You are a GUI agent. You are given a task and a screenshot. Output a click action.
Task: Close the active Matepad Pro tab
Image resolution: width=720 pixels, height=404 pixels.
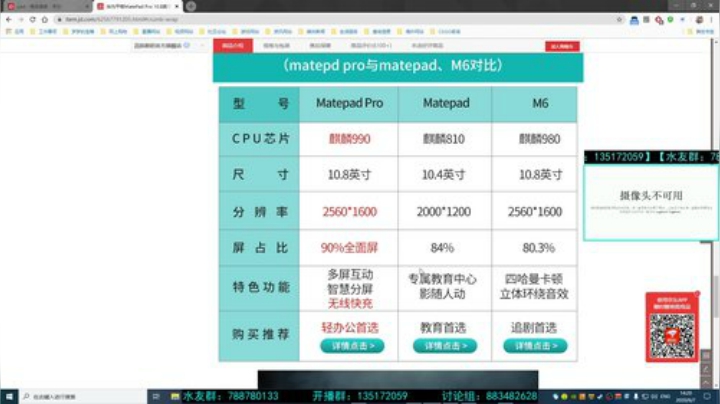(177, 6)
